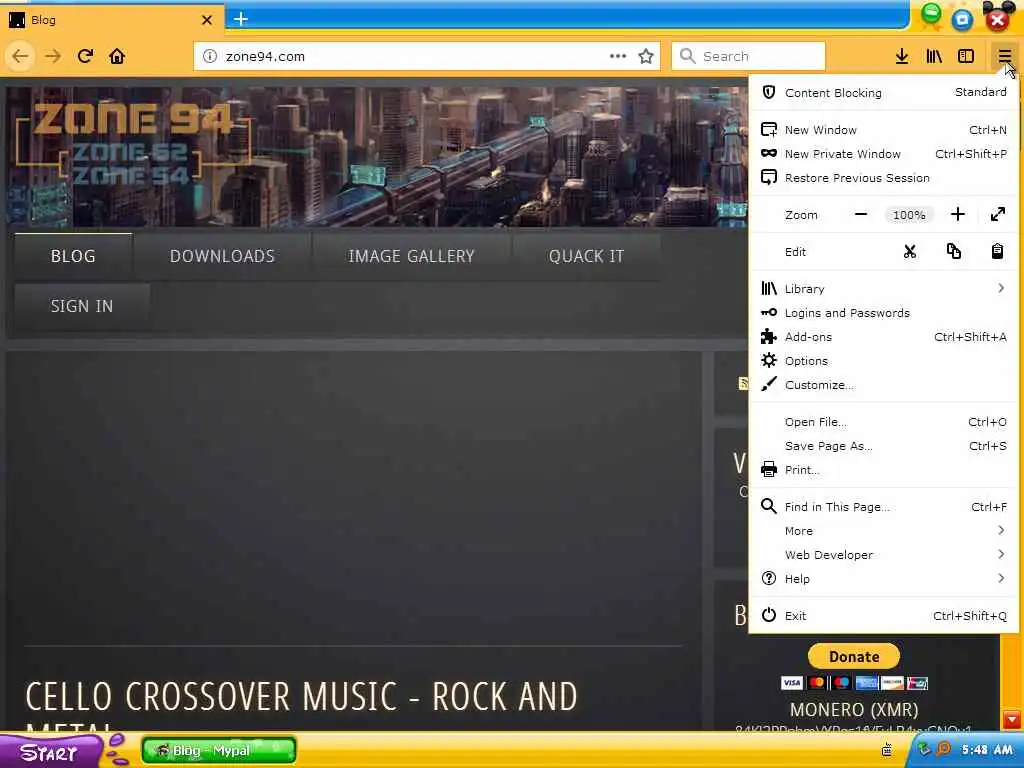Select Print… from the menu
The image size is (1024, 768).
coord(884,470)
